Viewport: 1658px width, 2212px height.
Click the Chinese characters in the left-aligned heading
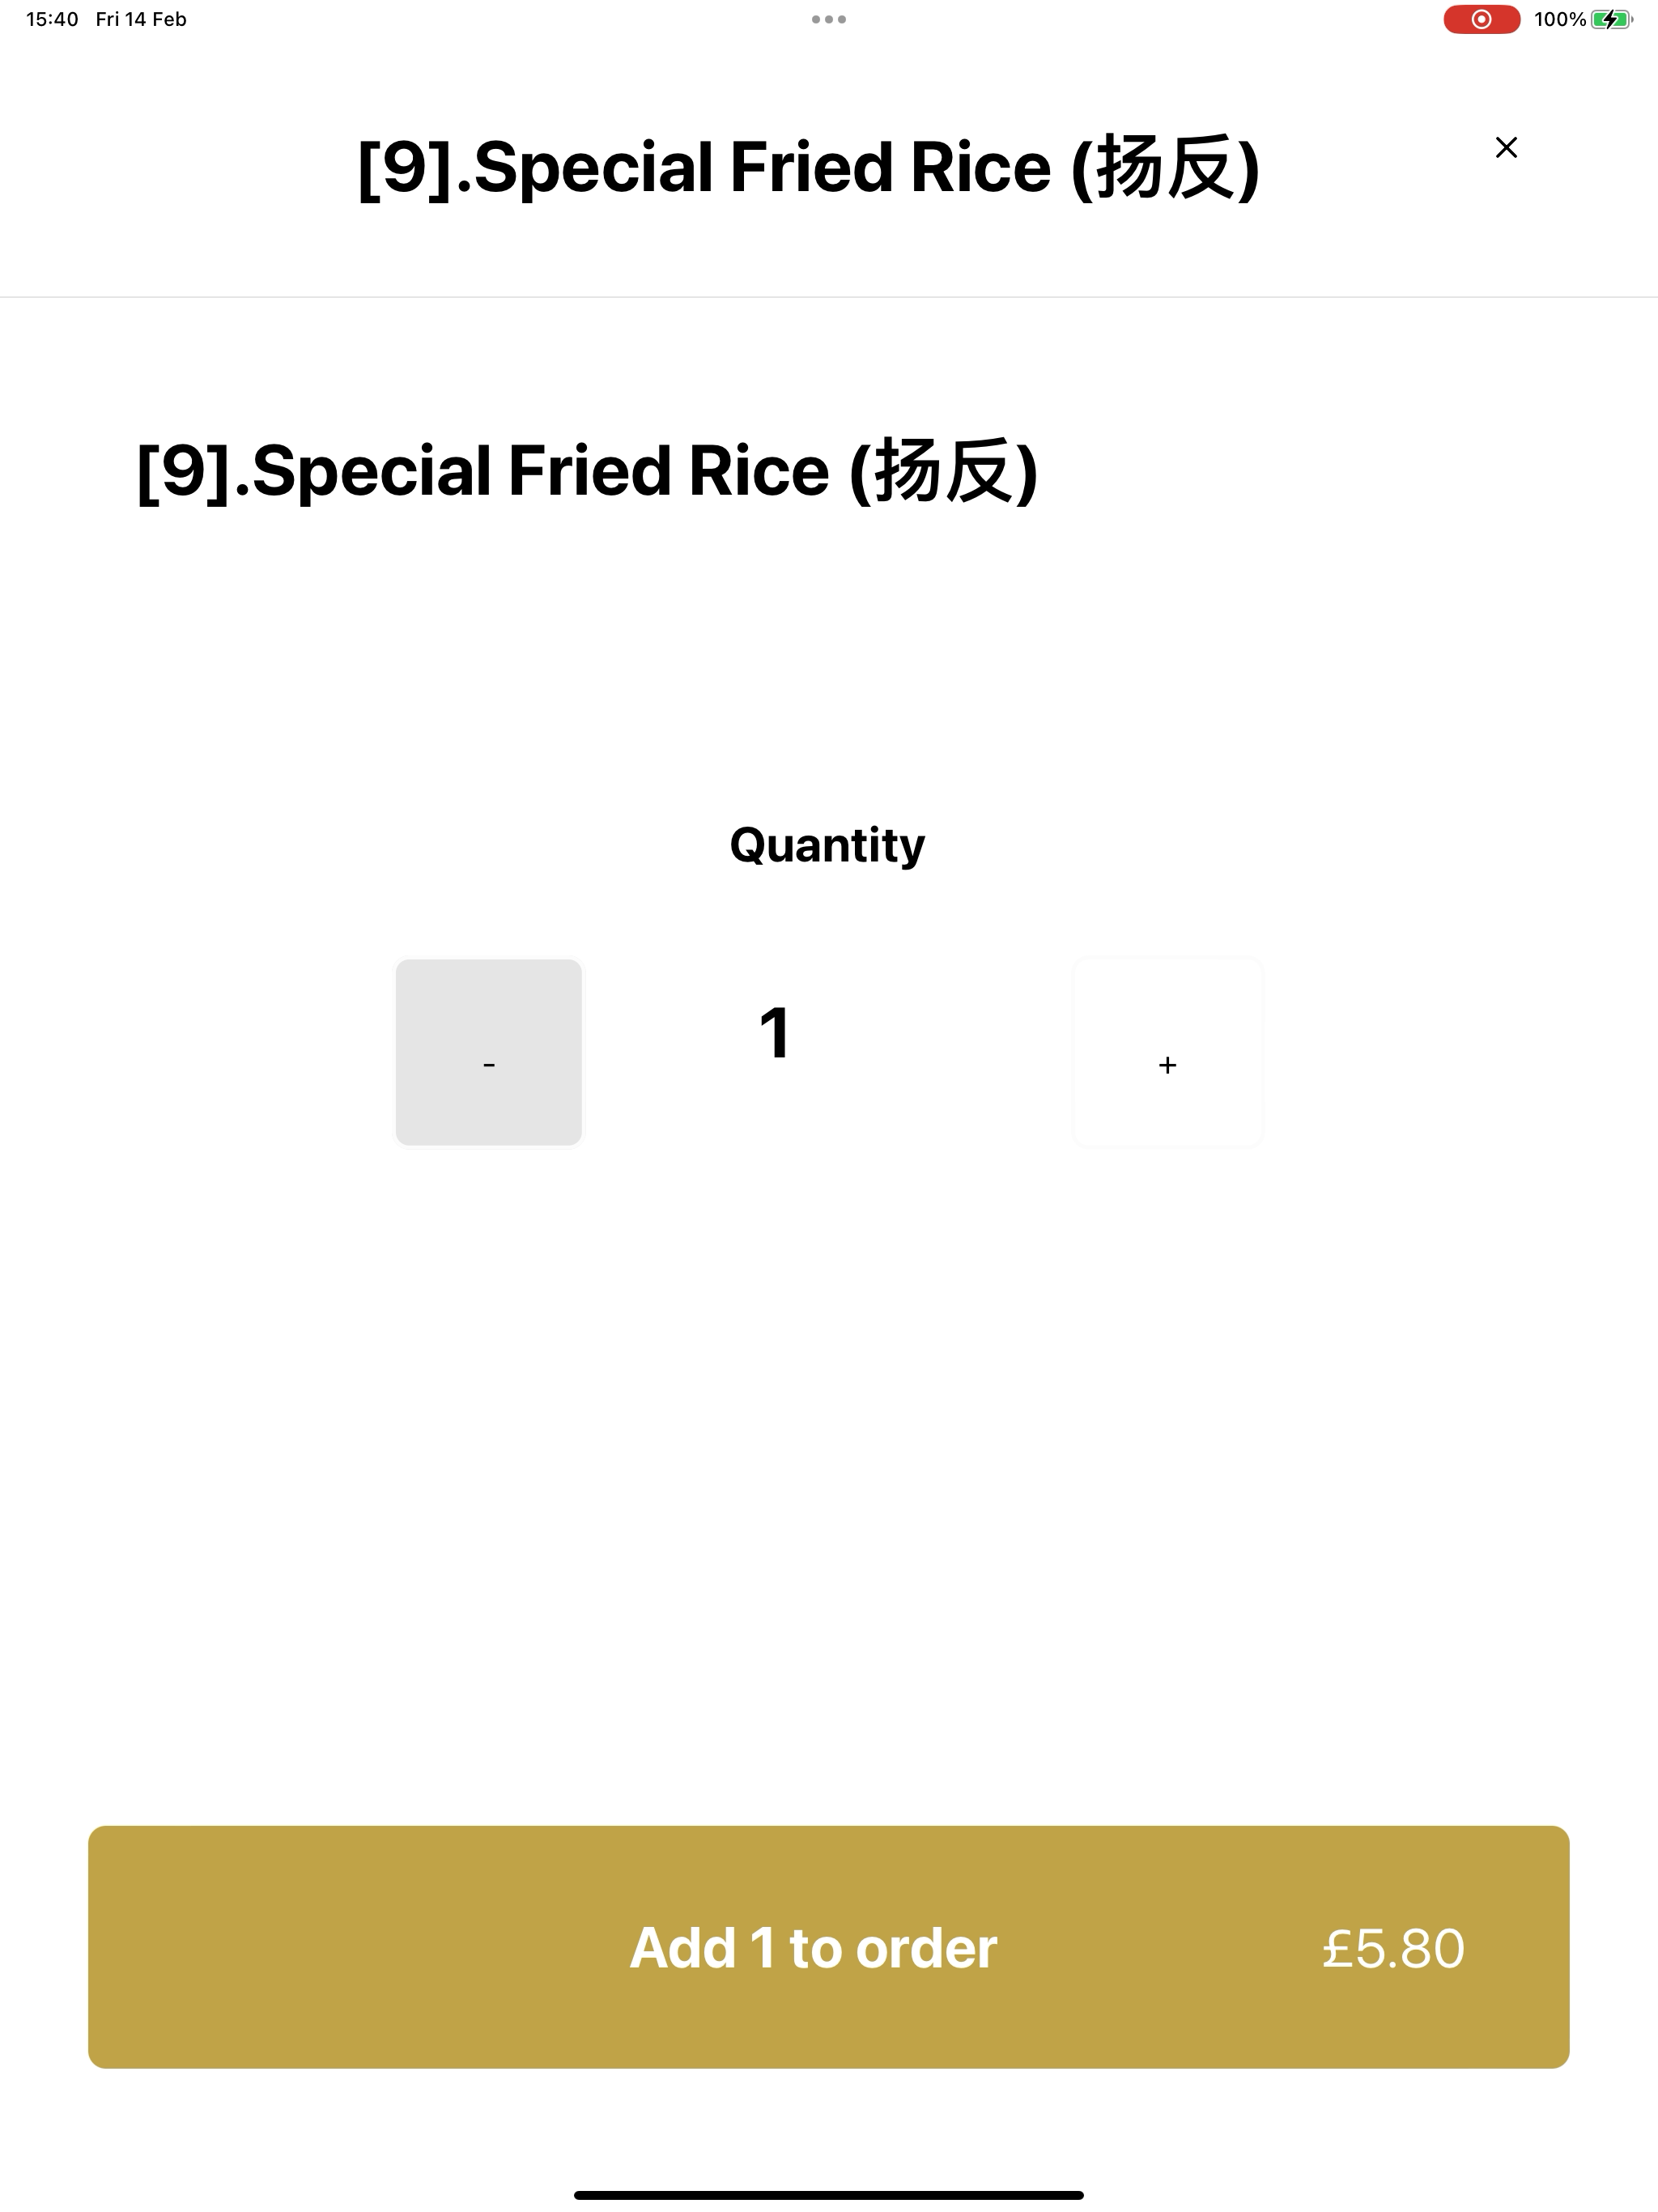[943, 471]
